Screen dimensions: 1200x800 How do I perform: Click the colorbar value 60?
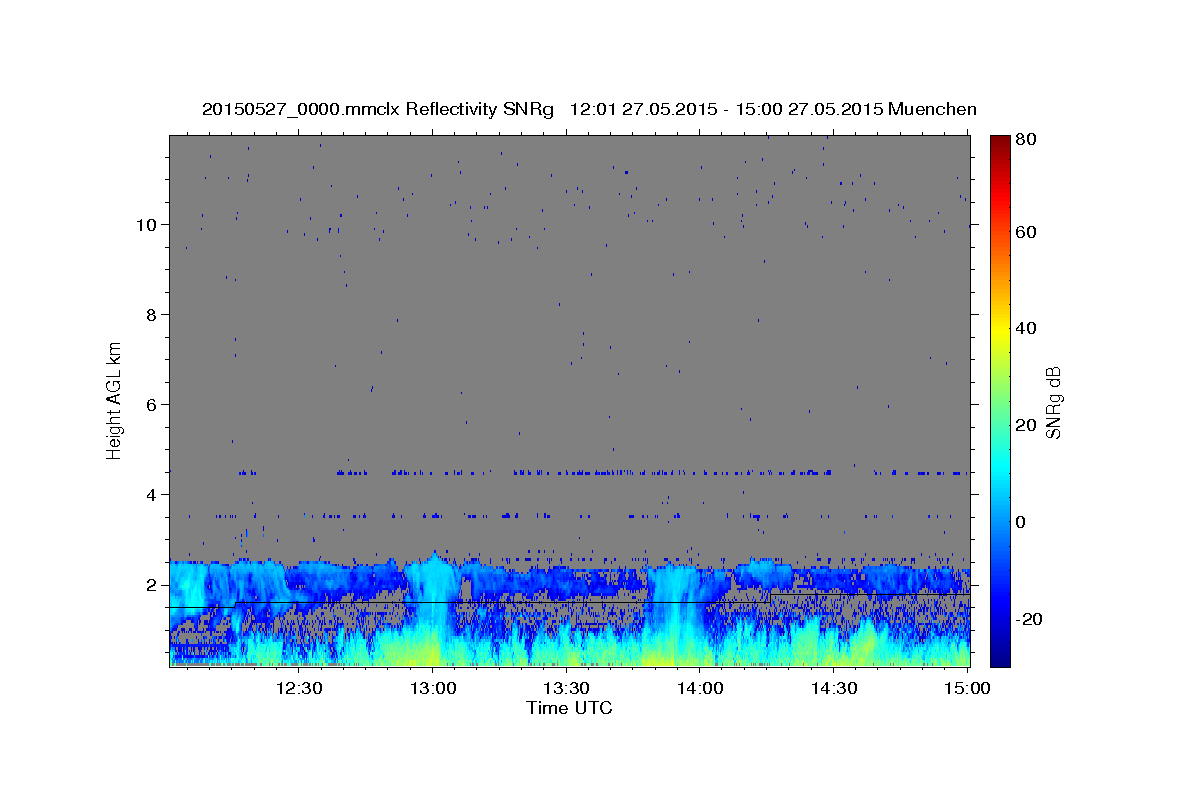[1025, 232]
